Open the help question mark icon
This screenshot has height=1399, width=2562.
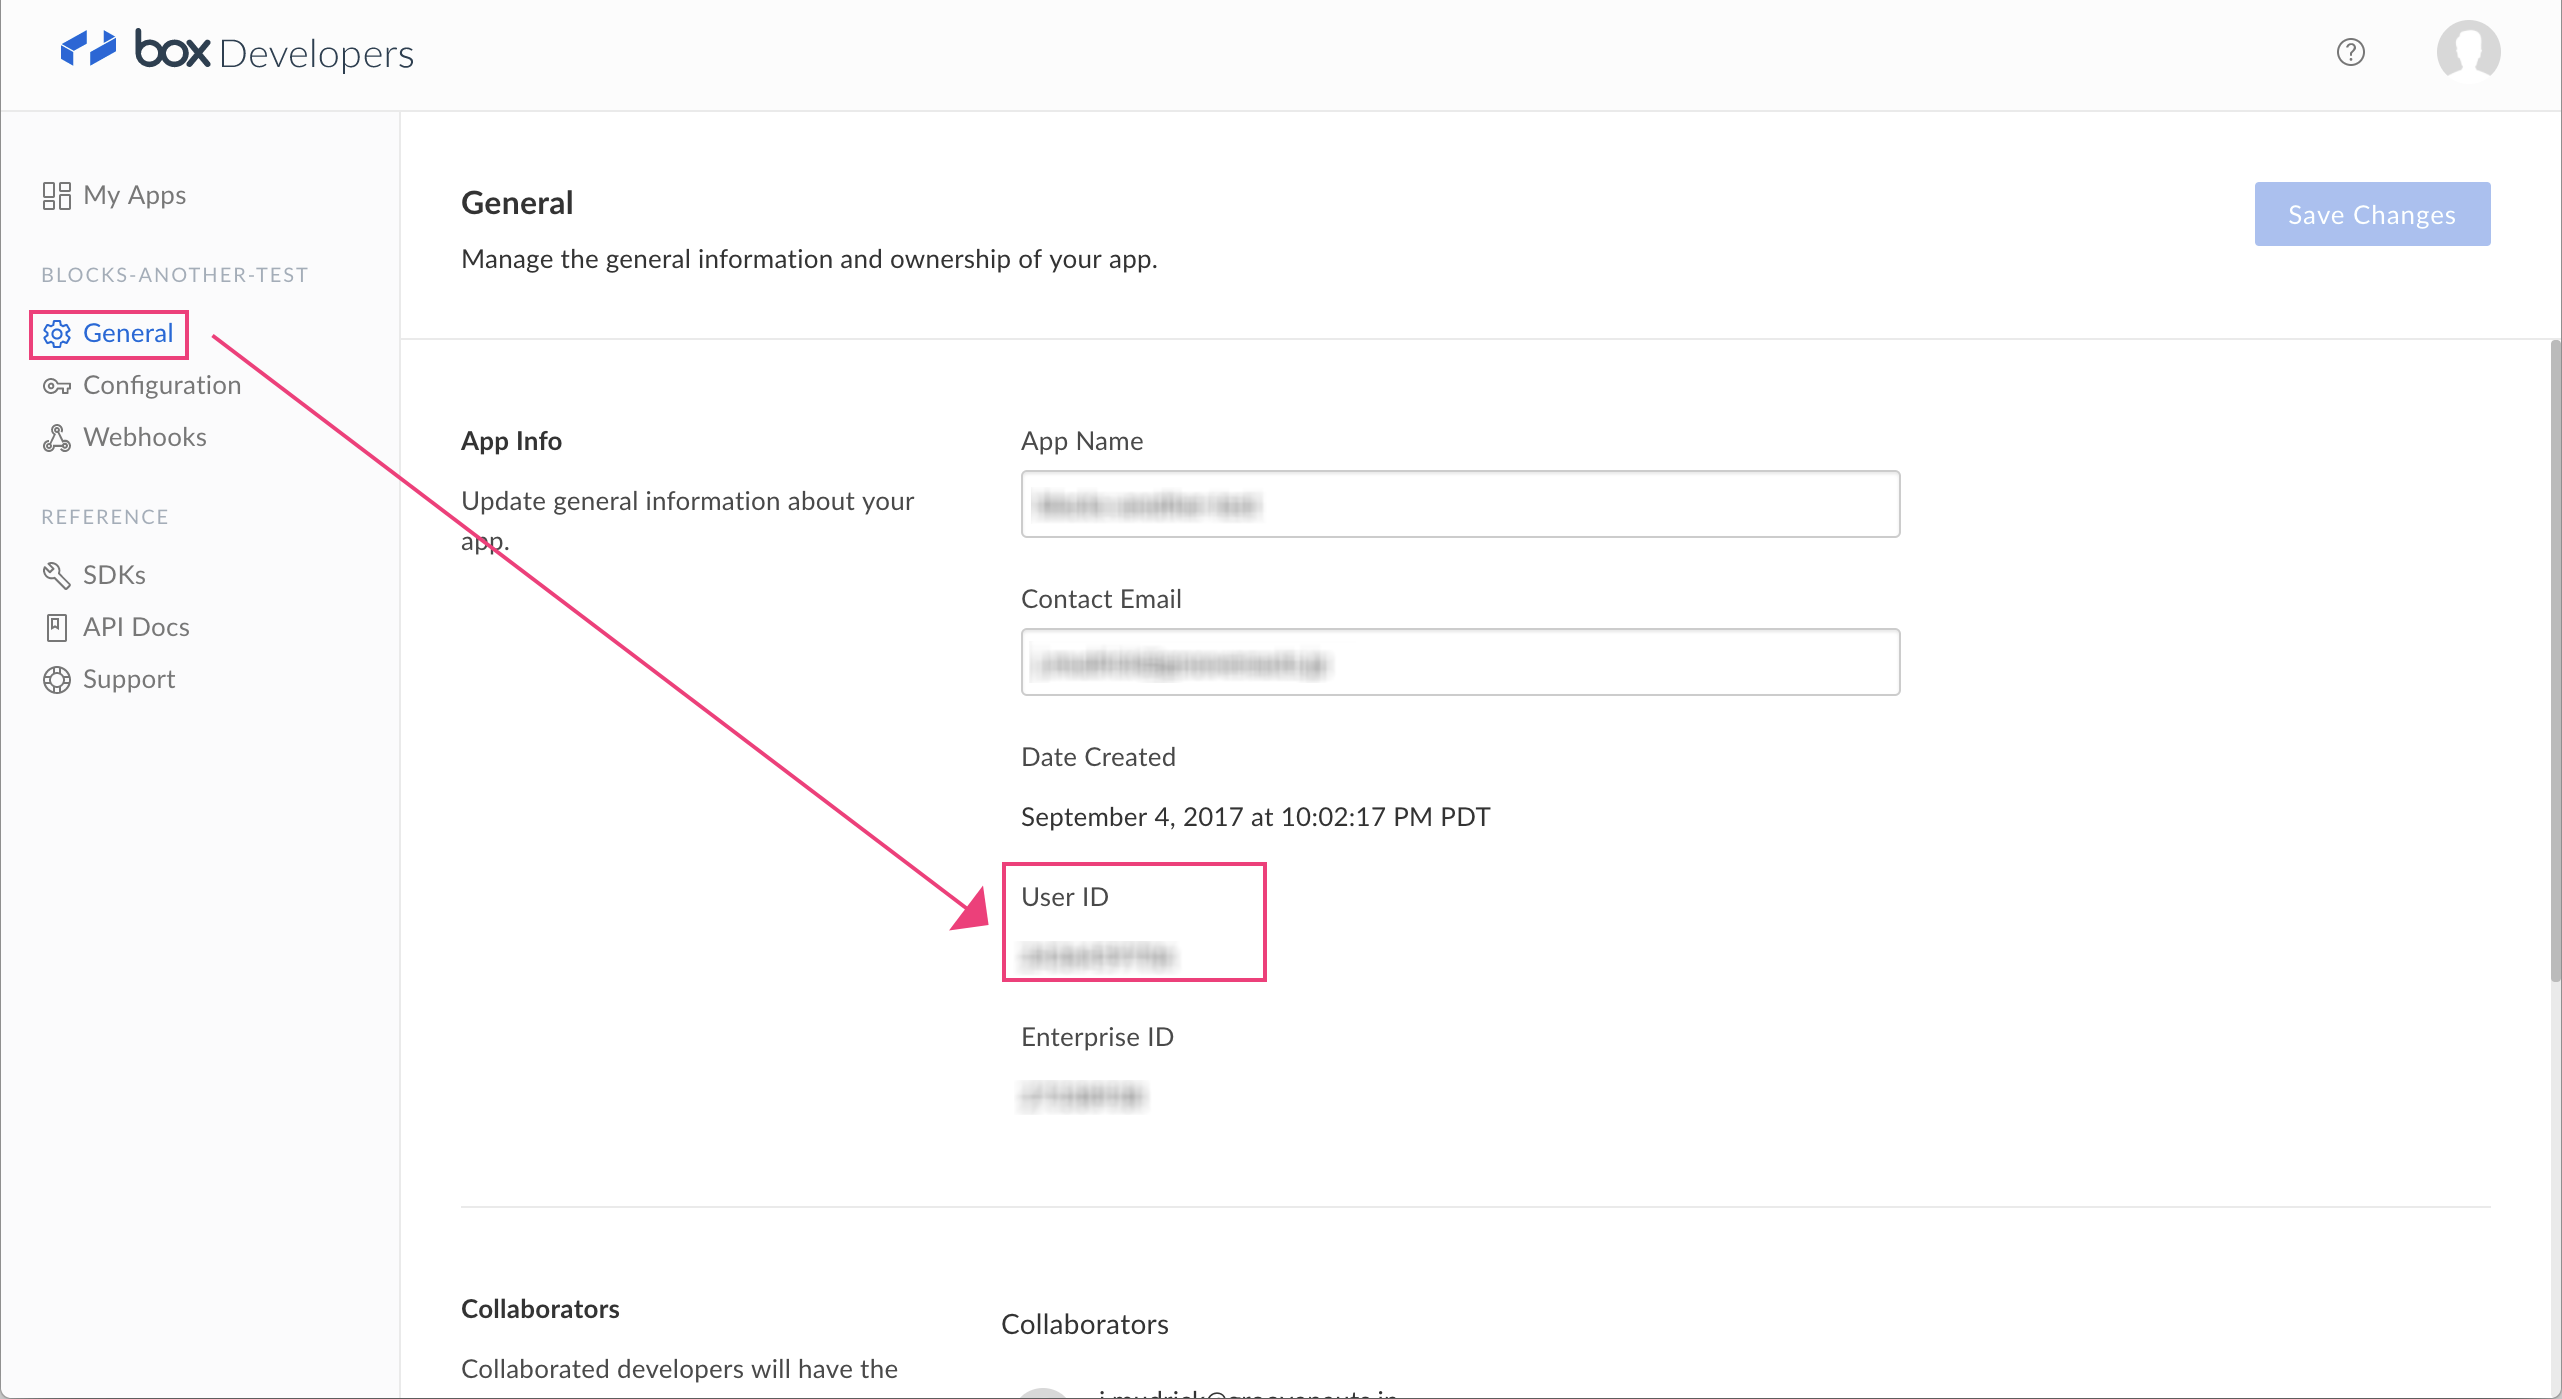tap(2350, 52)
